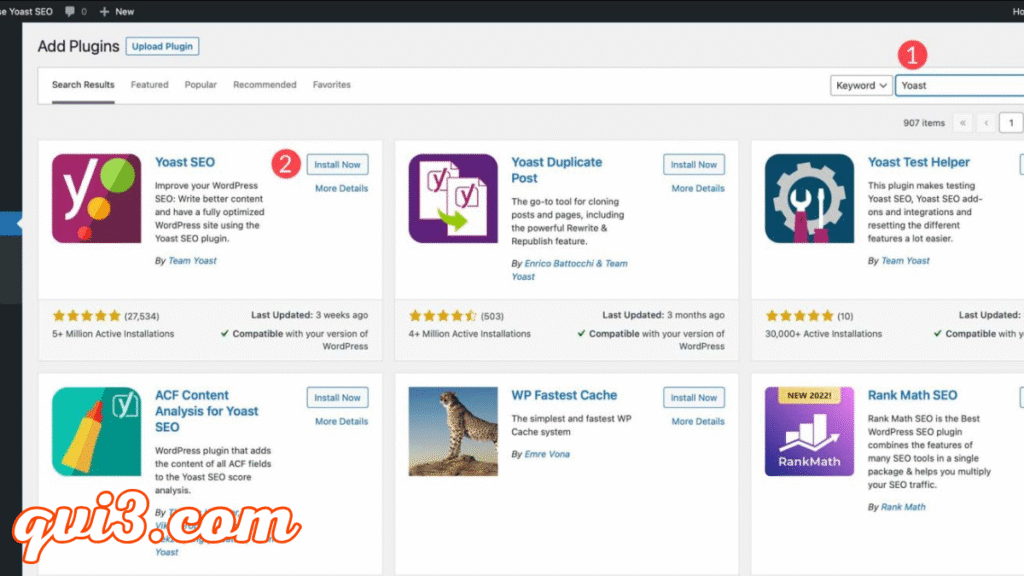1024x576 pixels.
Task: Switch to the Featured tab
Action: [150, 85]
